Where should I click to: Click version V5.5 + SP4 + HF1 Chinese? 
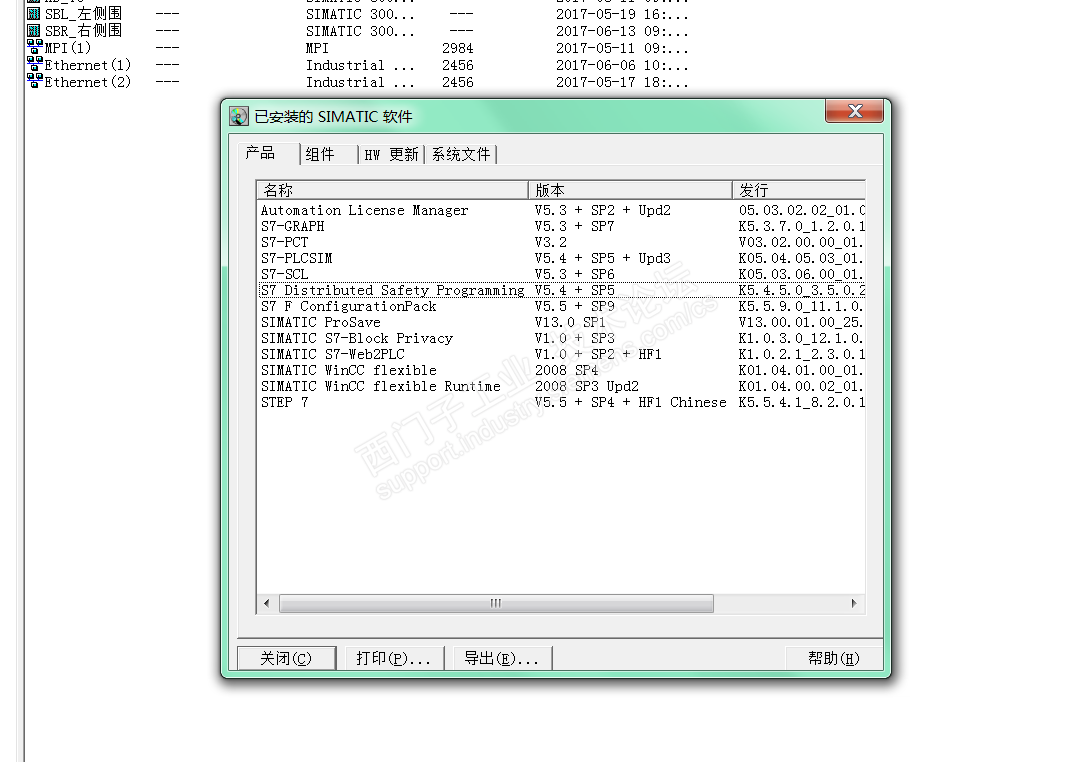(630, 403)
